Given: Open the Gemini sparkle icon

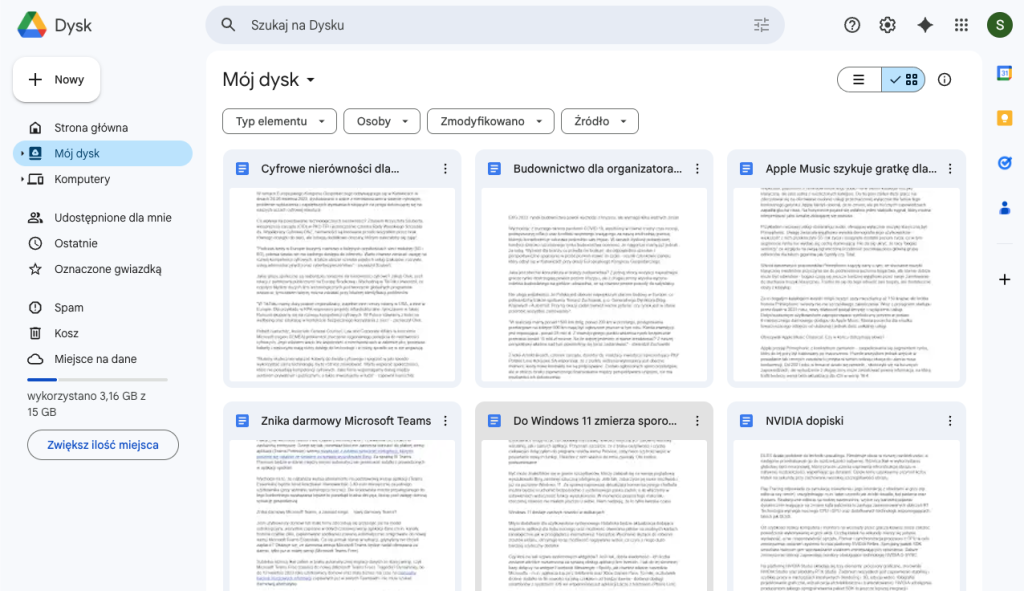Looking at the screenshot, I should (925, 25).
